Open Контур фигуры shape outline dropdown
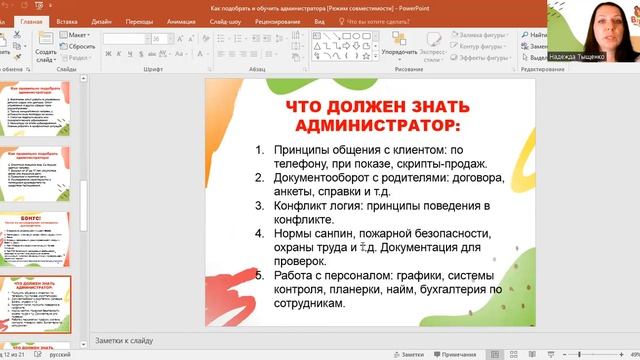640x360 pixels. [x=479, y=46]
